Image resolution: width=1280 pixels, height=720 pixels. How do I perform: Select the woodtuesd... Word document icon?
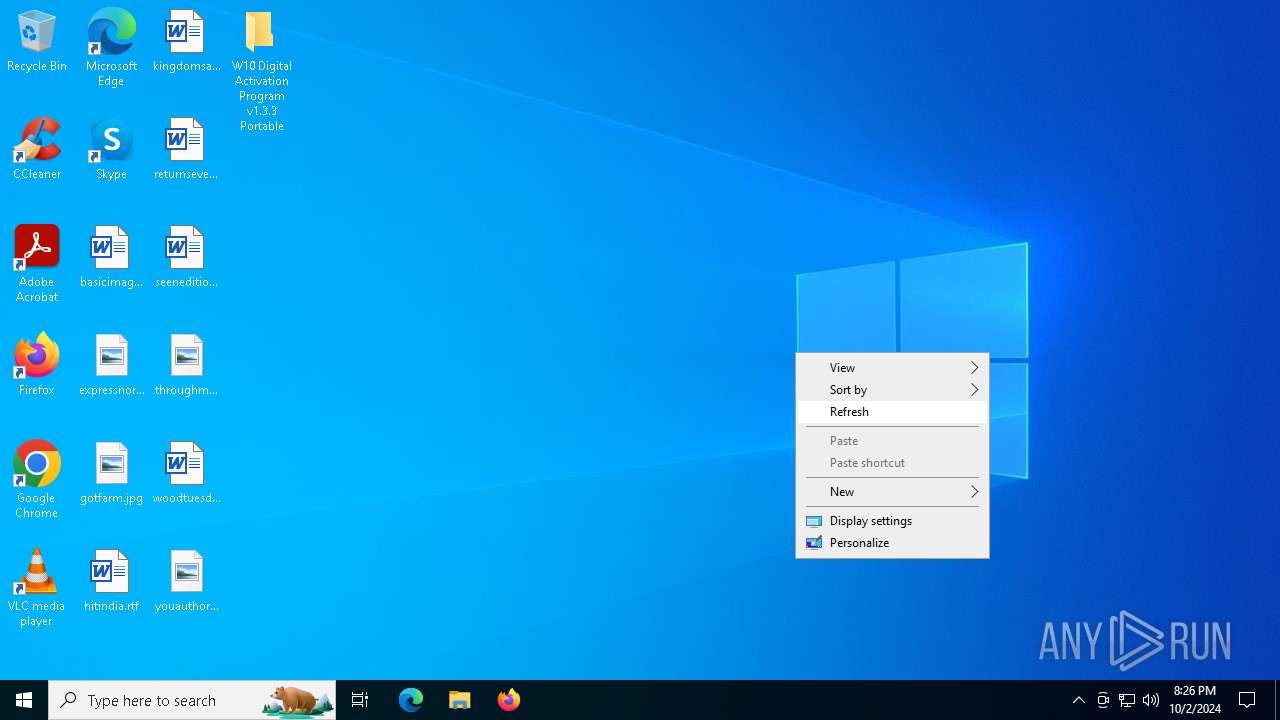186,474
